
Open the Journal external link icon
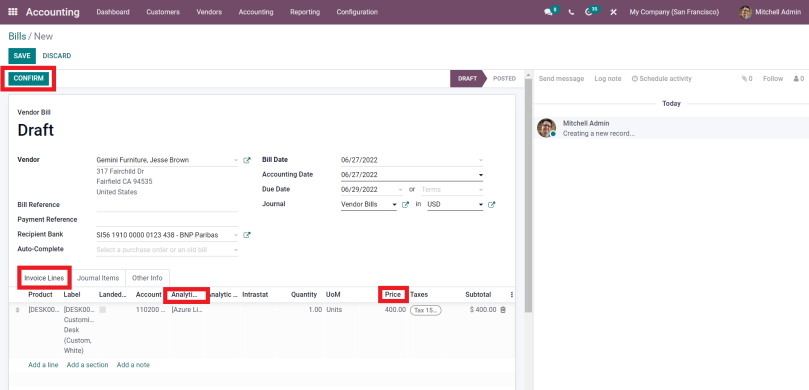pyautogui.click(x=406, y=205)
